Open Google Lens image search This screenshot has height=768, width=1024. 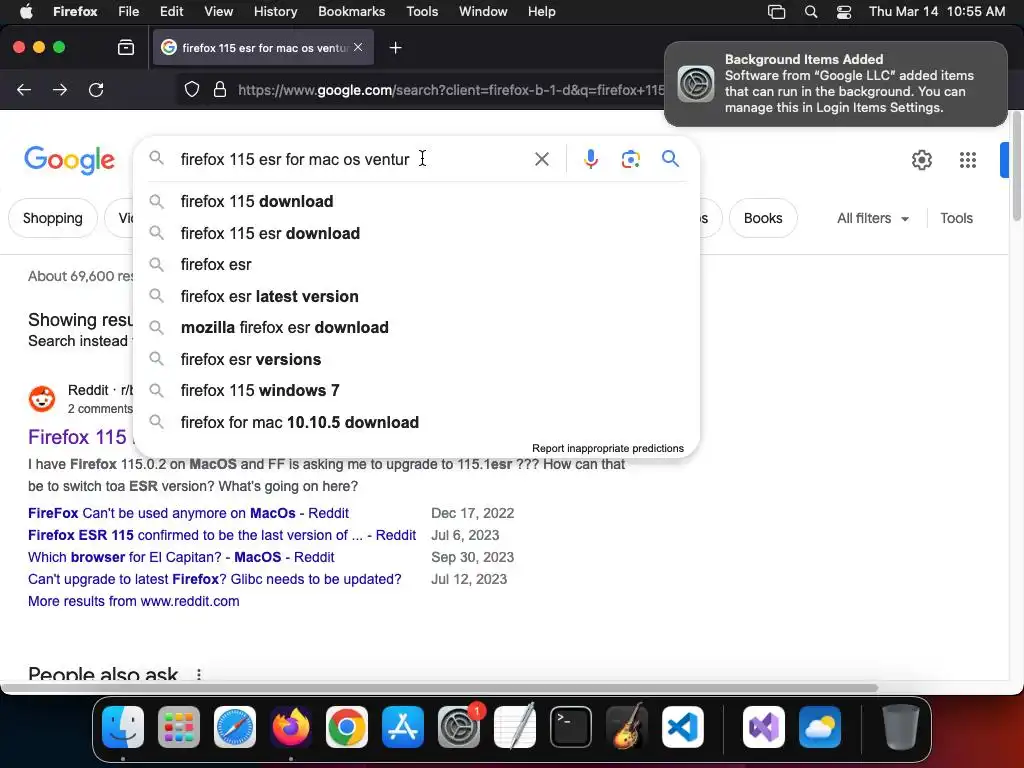pos(630,159)
